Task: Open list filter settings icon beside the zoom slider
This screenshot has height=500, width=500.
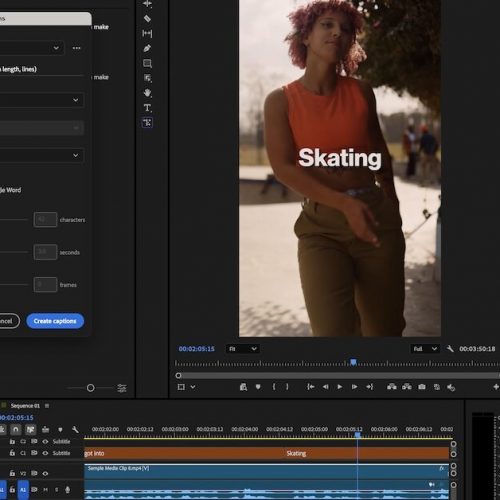Action: point(122,388)
